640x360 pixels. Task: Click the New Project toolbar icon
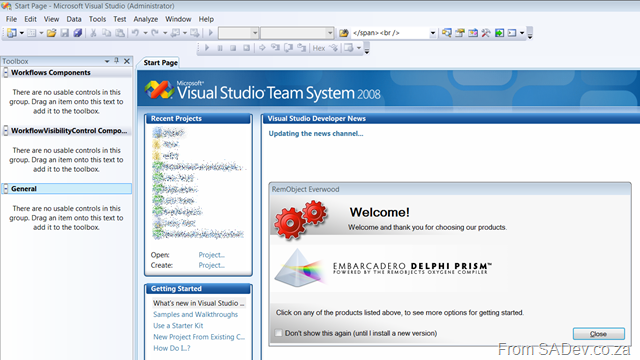click(11, 33)
